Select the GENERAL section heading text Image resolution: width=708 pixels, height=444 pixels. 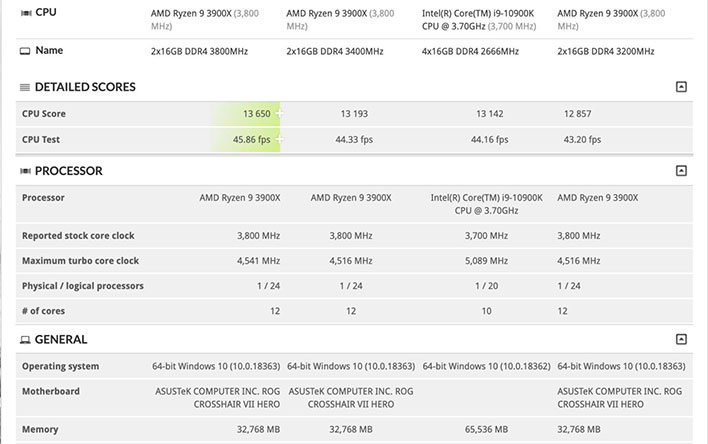pos(61,339)
